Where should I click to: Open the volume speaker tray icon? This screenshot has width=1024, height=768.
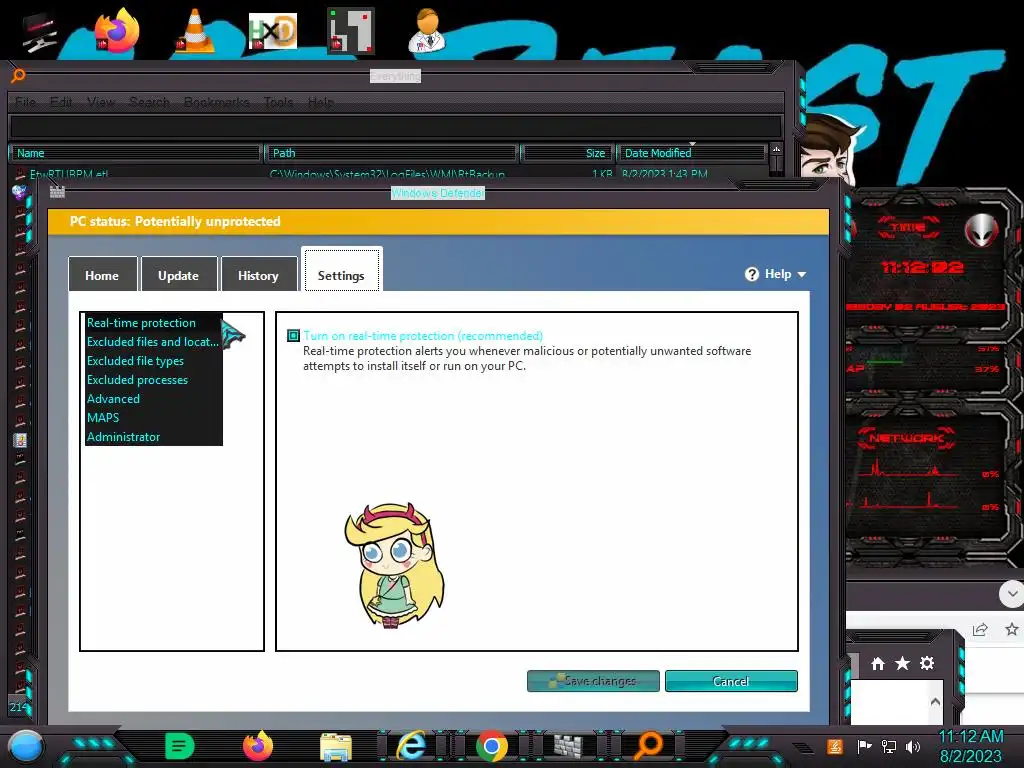coord(913,746)
